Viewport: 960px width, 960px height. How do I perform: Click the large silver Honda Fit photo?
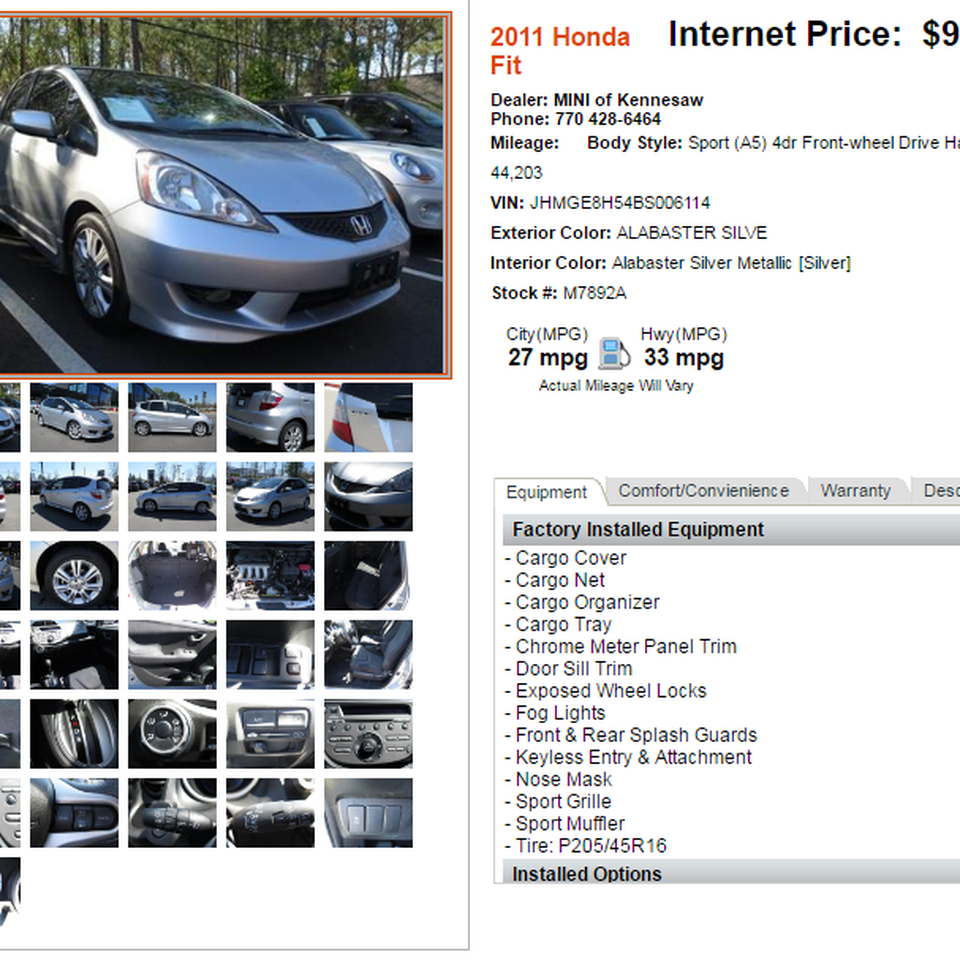[221, 195]
